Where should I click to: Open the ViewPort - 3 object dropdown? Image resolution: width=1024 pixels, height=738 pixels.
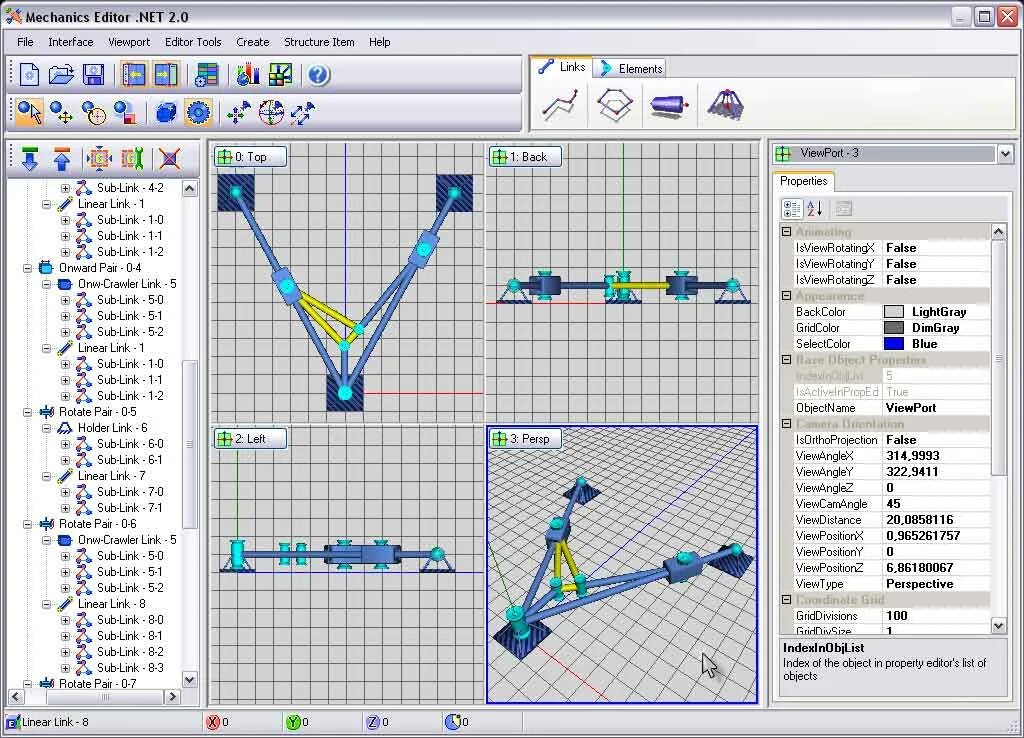point(1005,154)
